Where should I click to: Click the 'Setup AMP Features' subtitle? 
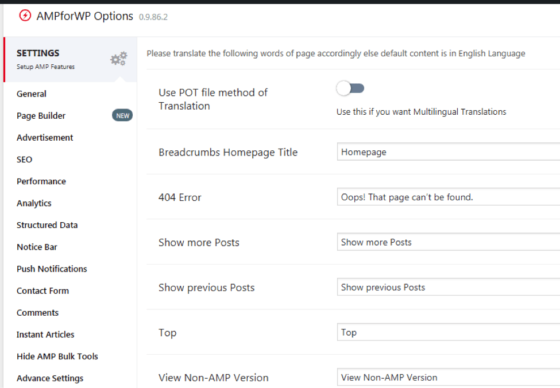[x=46, y=67]
